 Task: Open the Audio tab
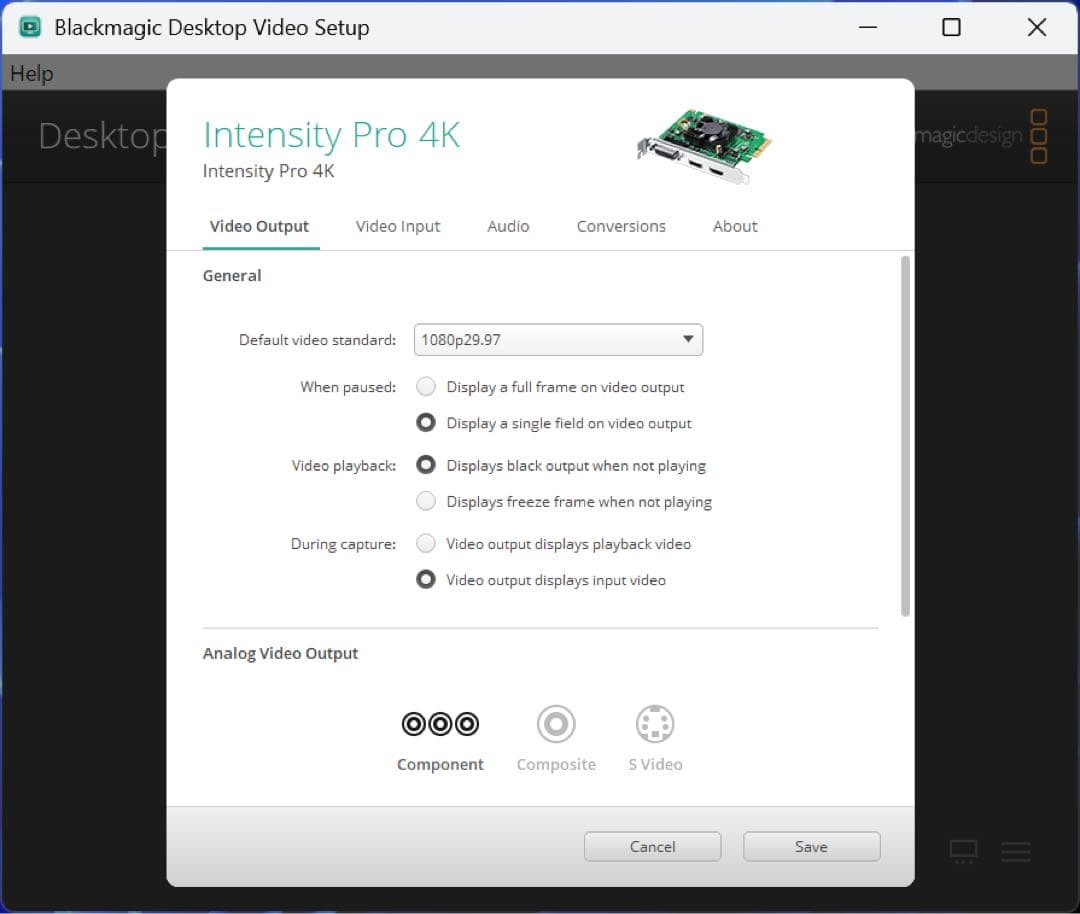point(508,226)
